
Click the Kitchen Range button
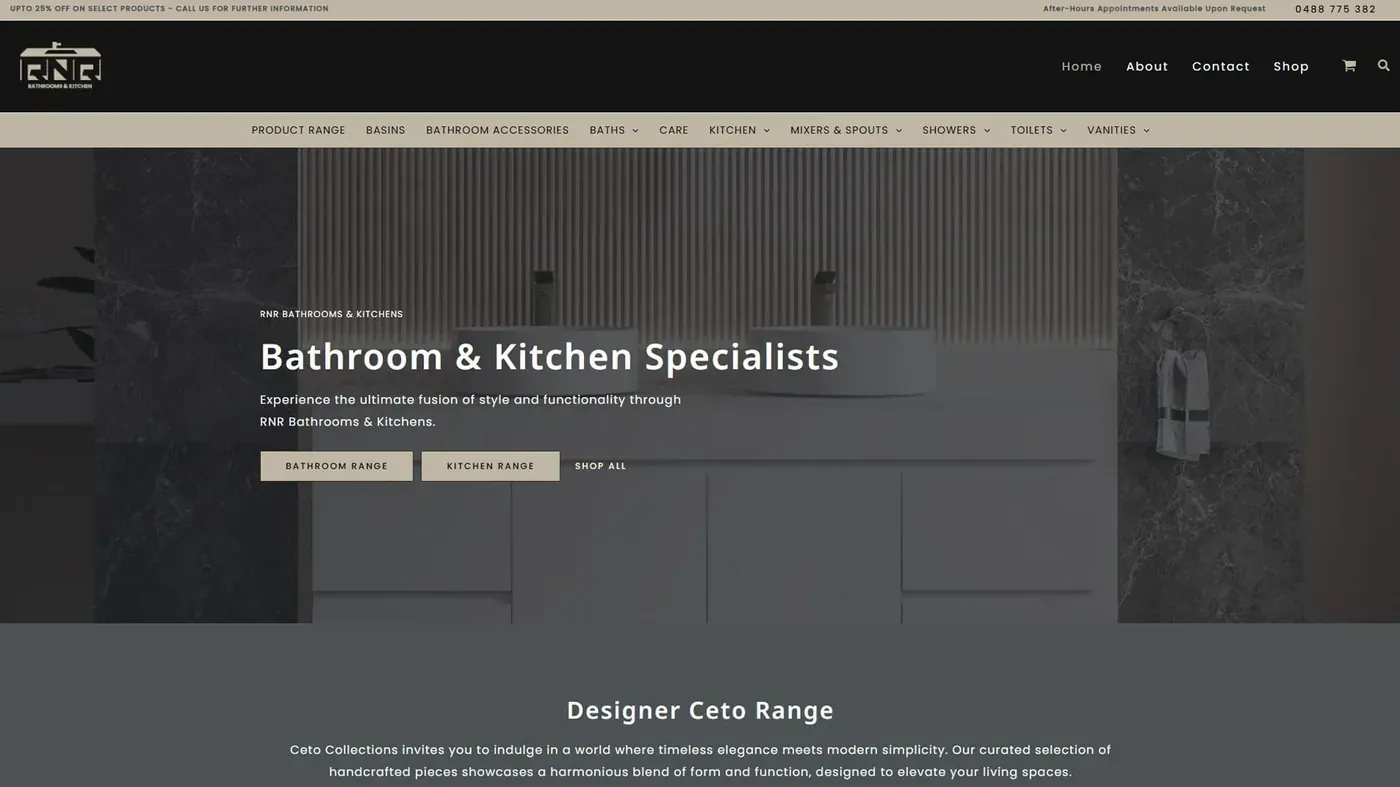click(x=490, y=466)
